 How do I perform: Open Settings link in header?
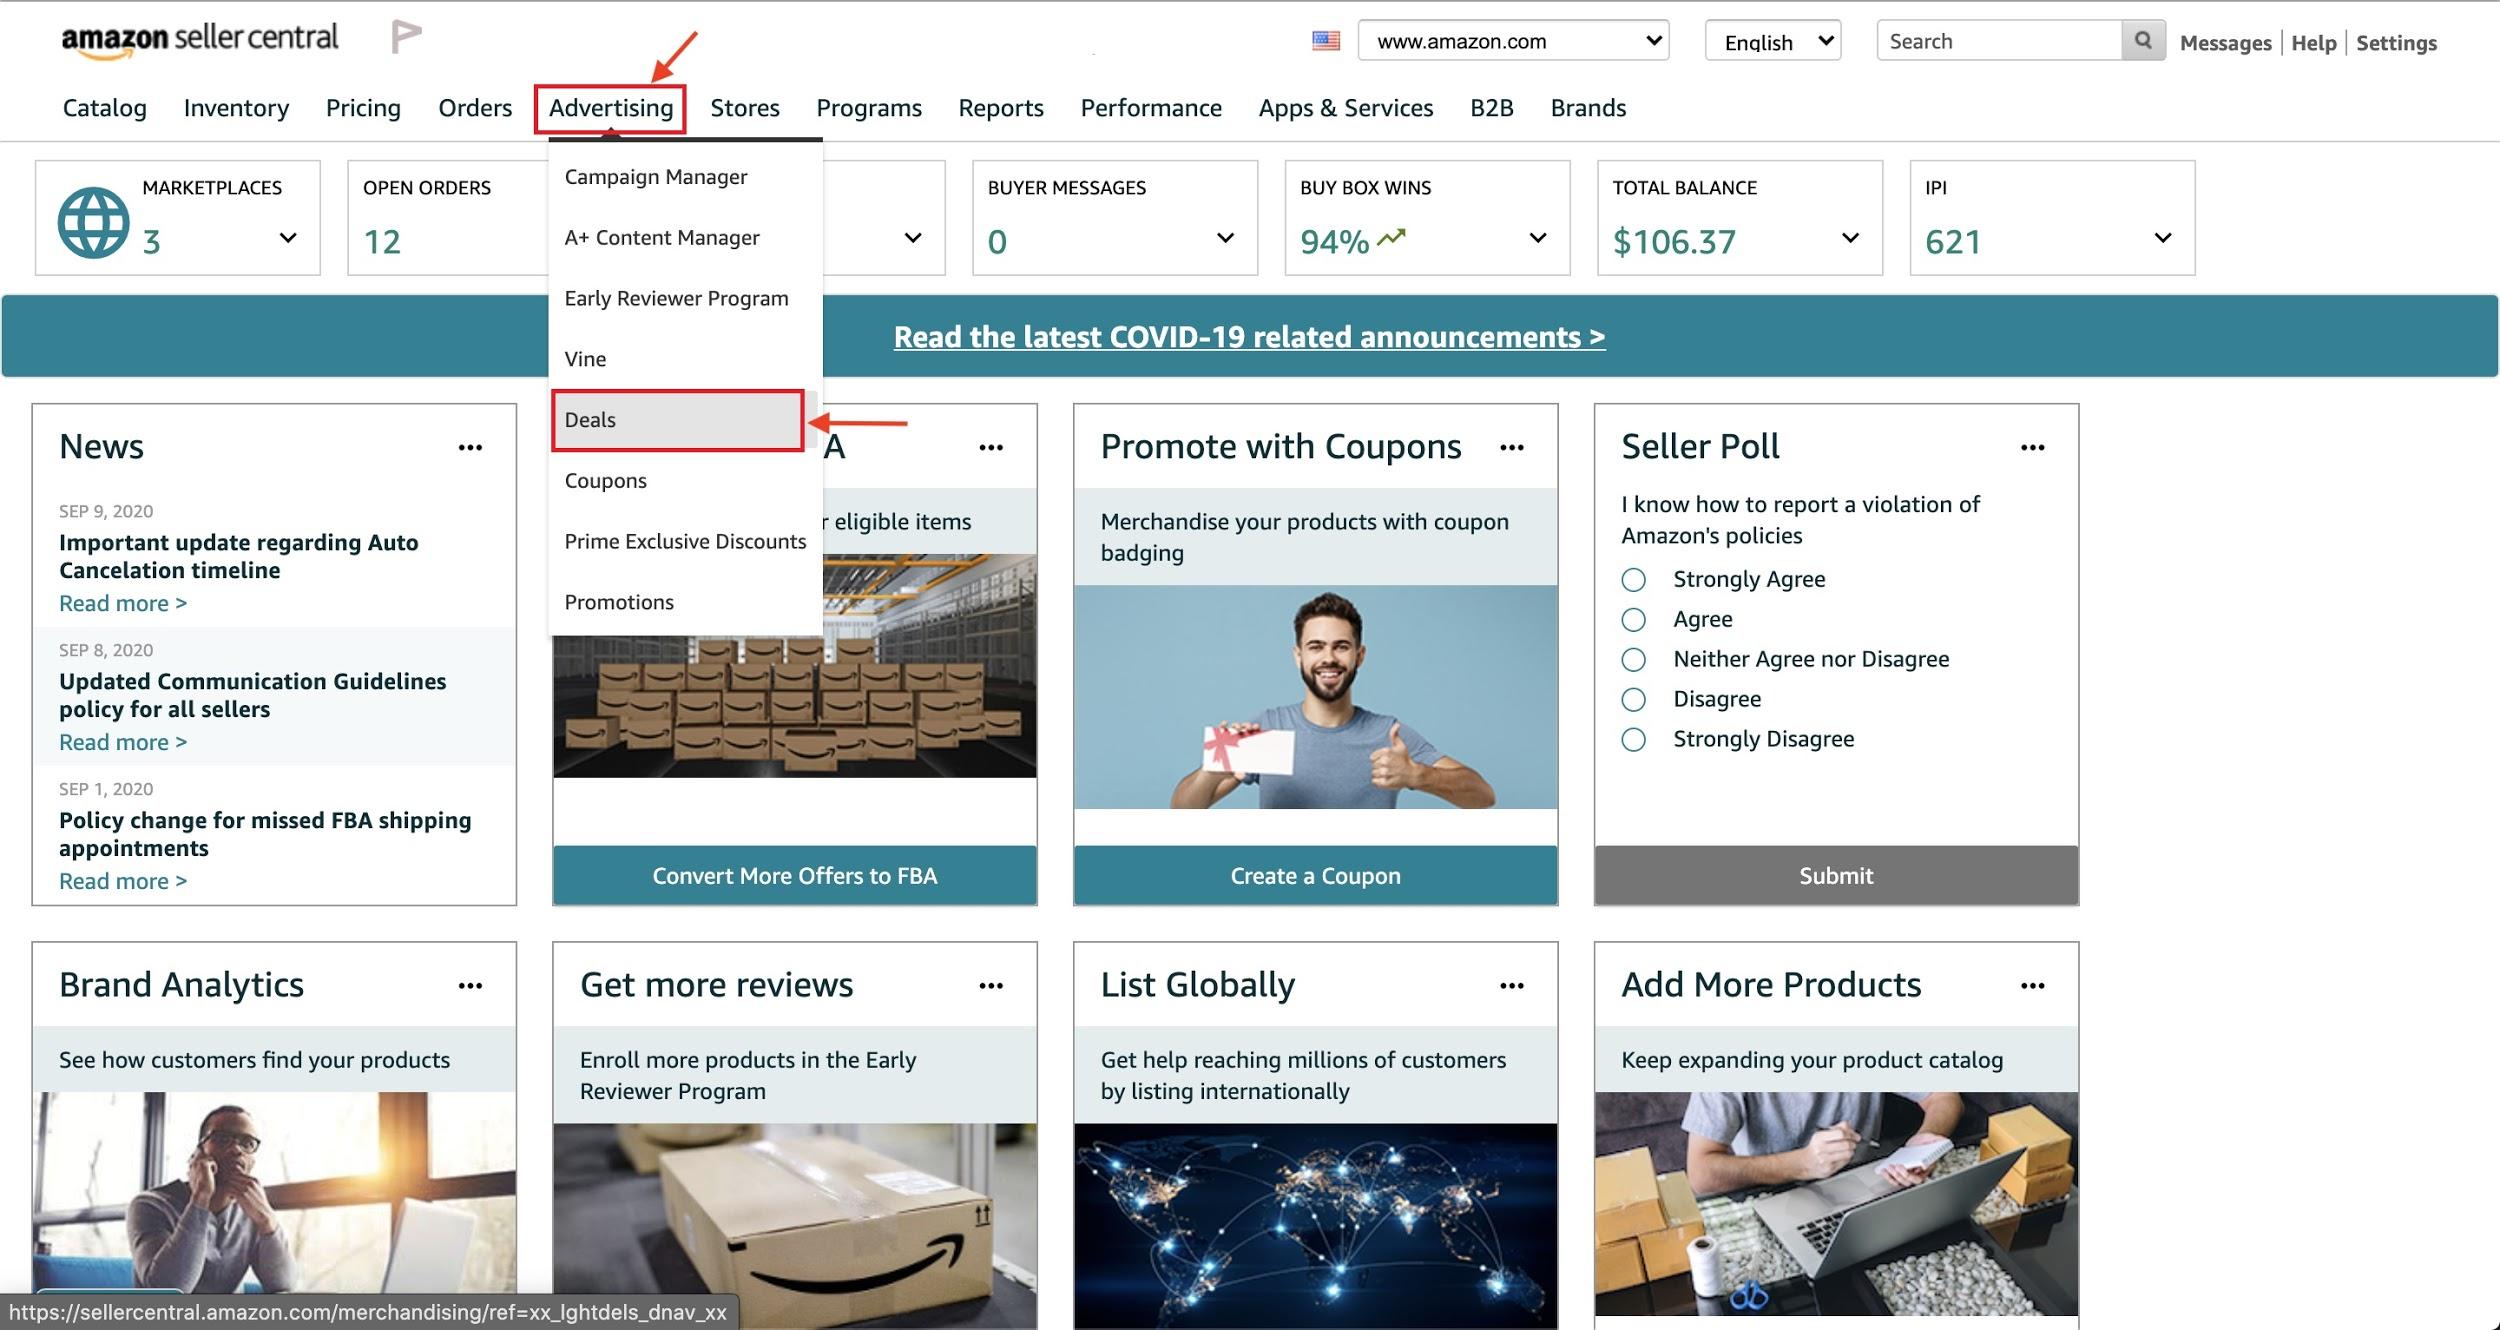click(x=2396, y=43)
